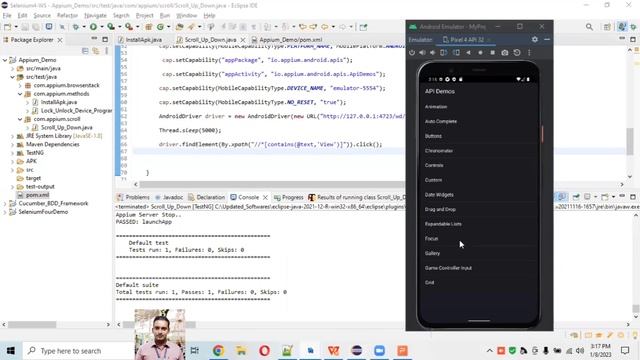Click Eclipse Debug bug icon
Viewport: 640px width, 360px height.
coord(76,27)
